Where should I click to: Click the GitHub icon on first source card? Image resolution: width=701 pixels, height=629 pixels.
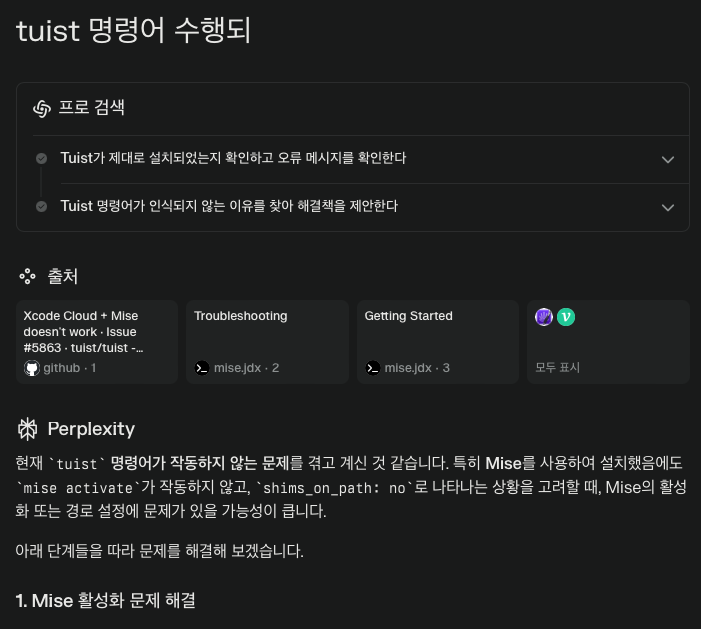[x=32, y=368]
